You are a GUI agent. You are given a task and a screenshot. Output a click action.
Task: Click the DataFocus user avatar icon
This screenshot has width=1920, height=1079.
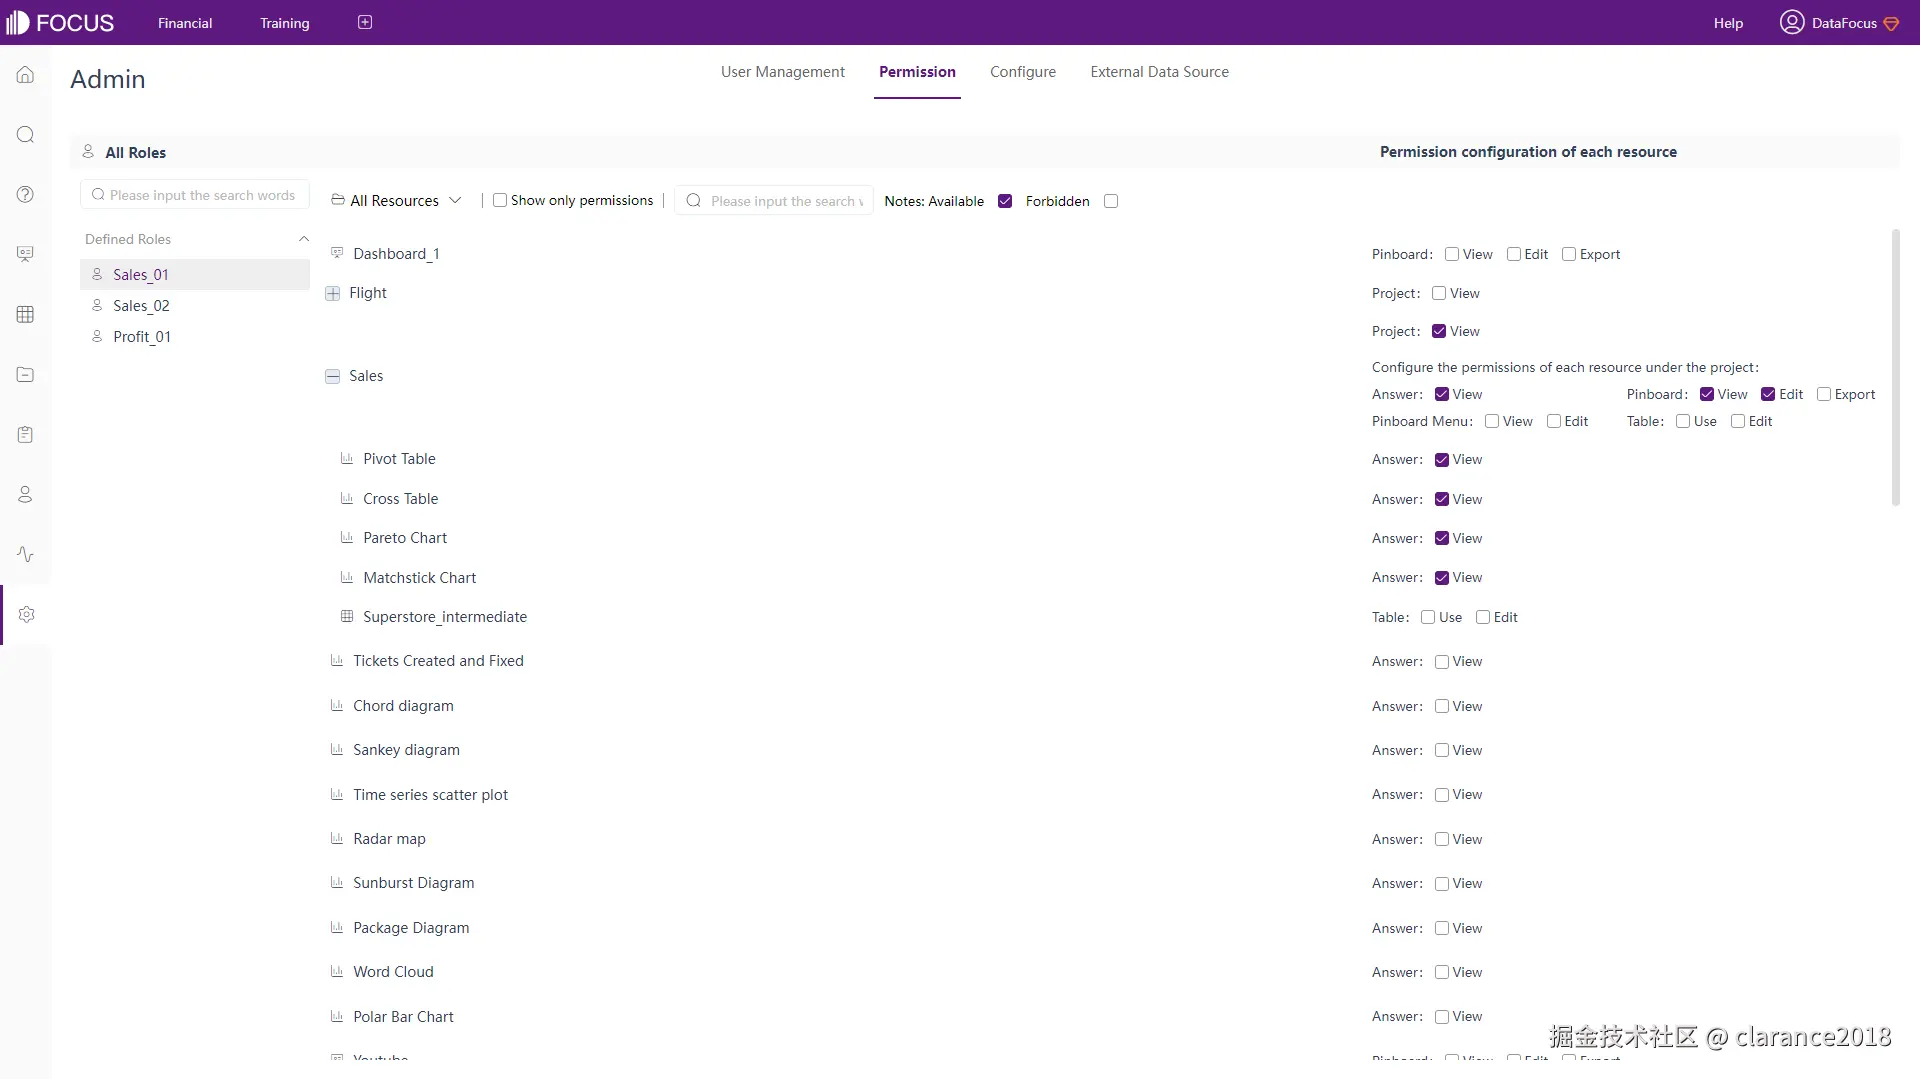pos(1792,22)
